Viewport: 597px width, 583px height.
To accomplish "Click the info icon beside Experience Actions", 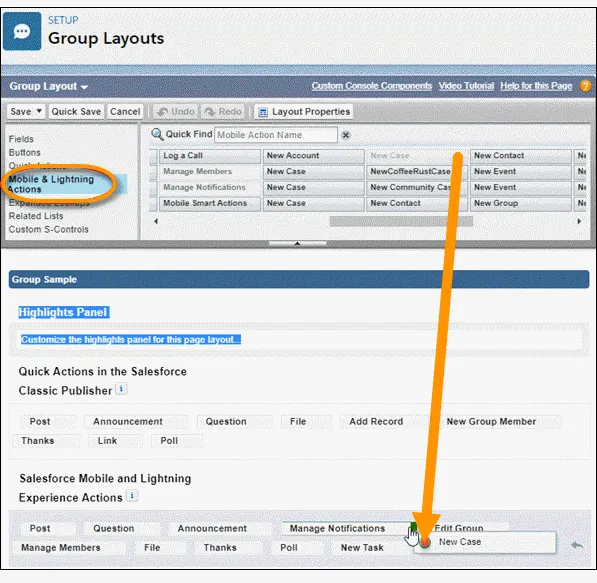I will pyautogui.click(x=132, y=496).
